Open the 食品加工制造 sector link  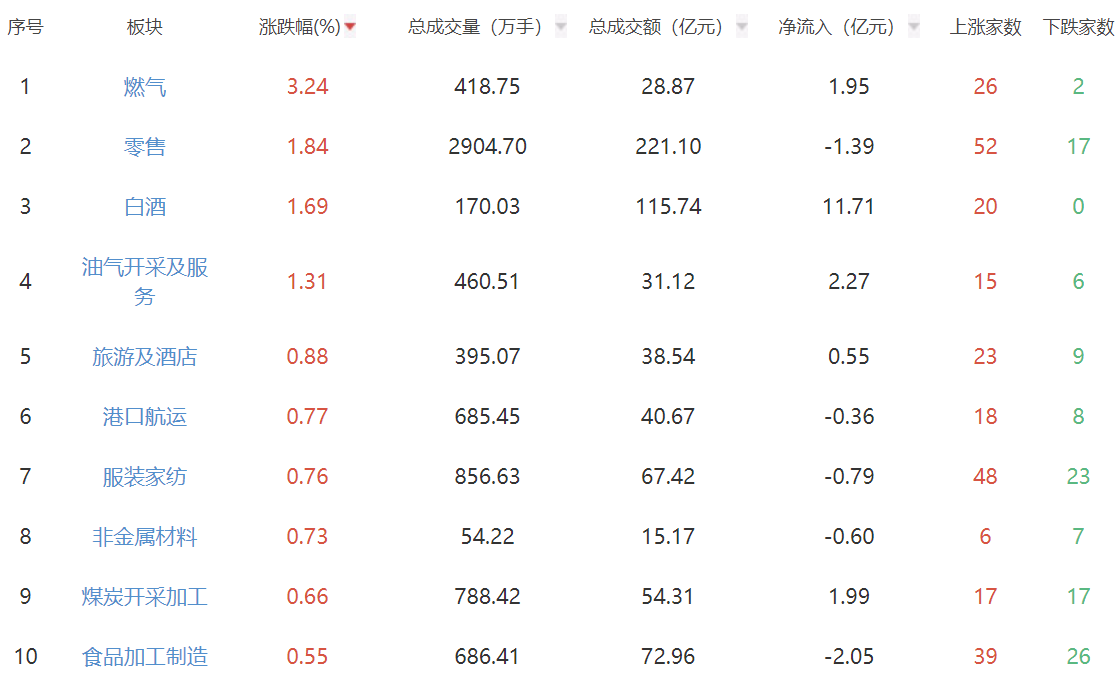pyautogui.click(x=145, y=657)
